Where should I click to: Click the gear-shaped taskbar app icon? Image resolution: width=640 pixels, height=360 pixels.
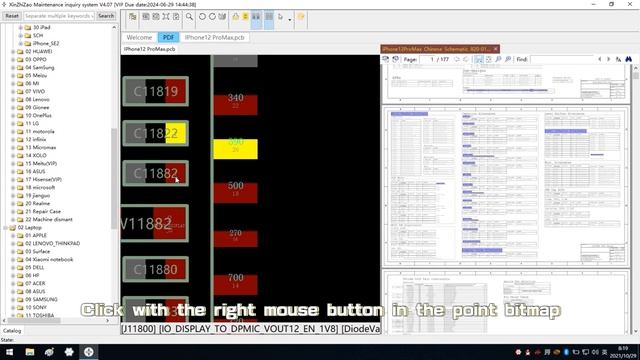(x=69, y=352)
